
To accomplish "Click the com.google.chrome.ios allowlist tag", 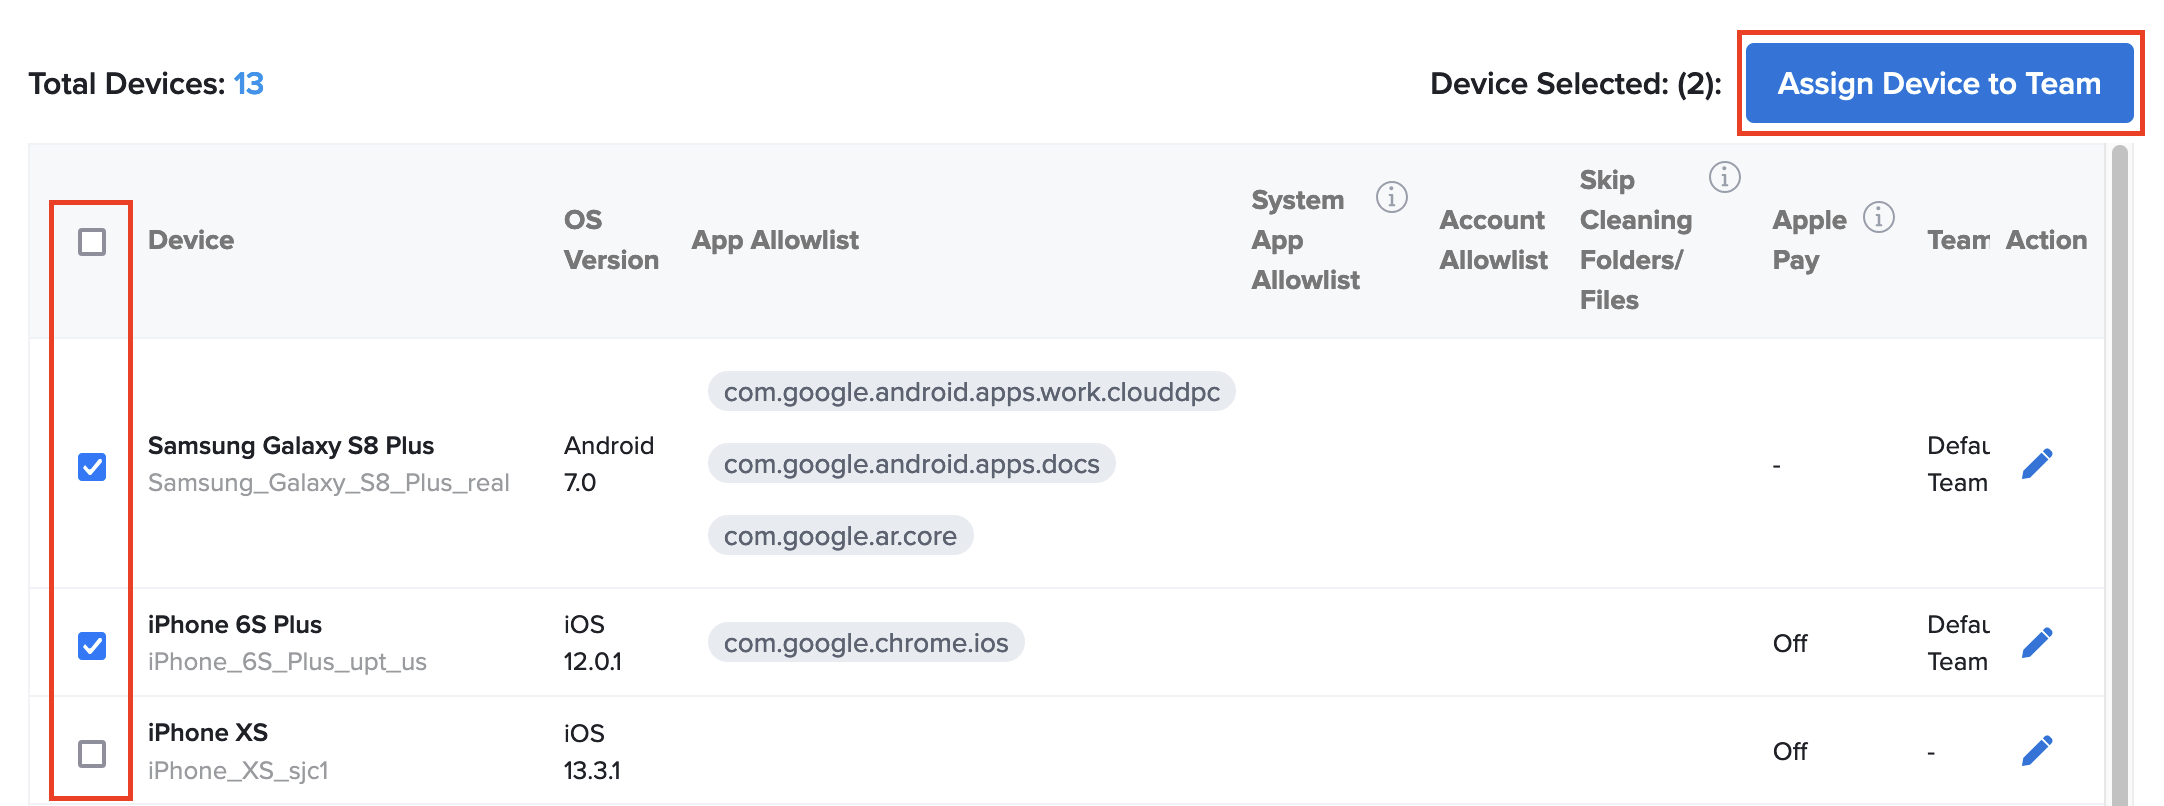I will [866, 643].
